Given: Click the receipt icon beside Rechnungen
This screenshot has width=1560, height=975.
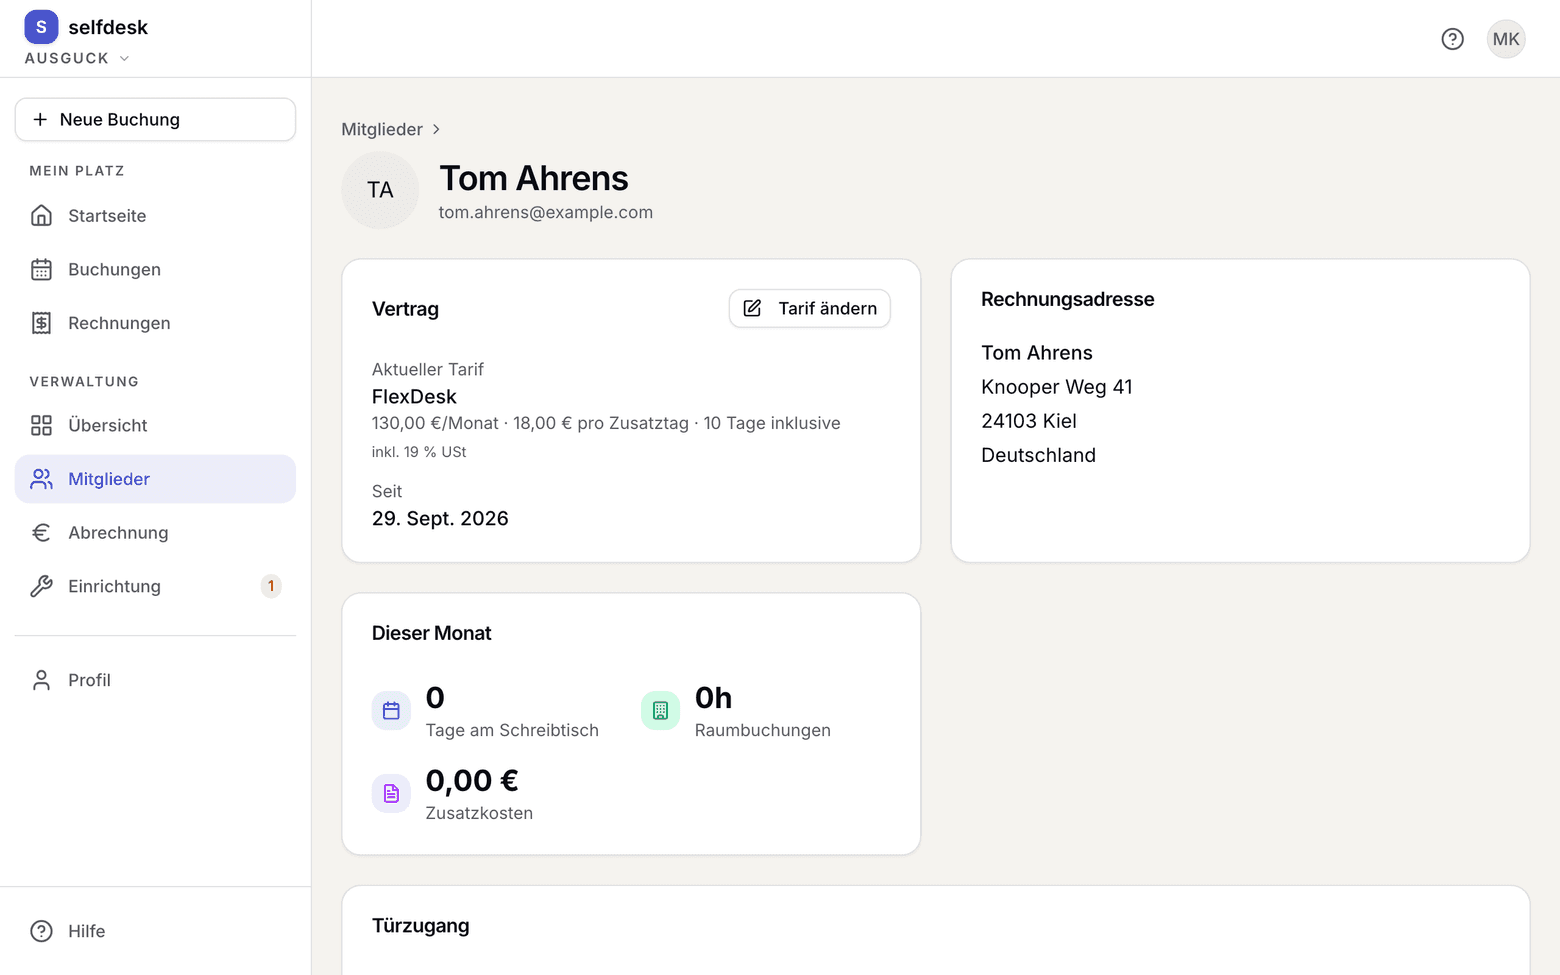Looking at the screenshot, I should [41, 323].
